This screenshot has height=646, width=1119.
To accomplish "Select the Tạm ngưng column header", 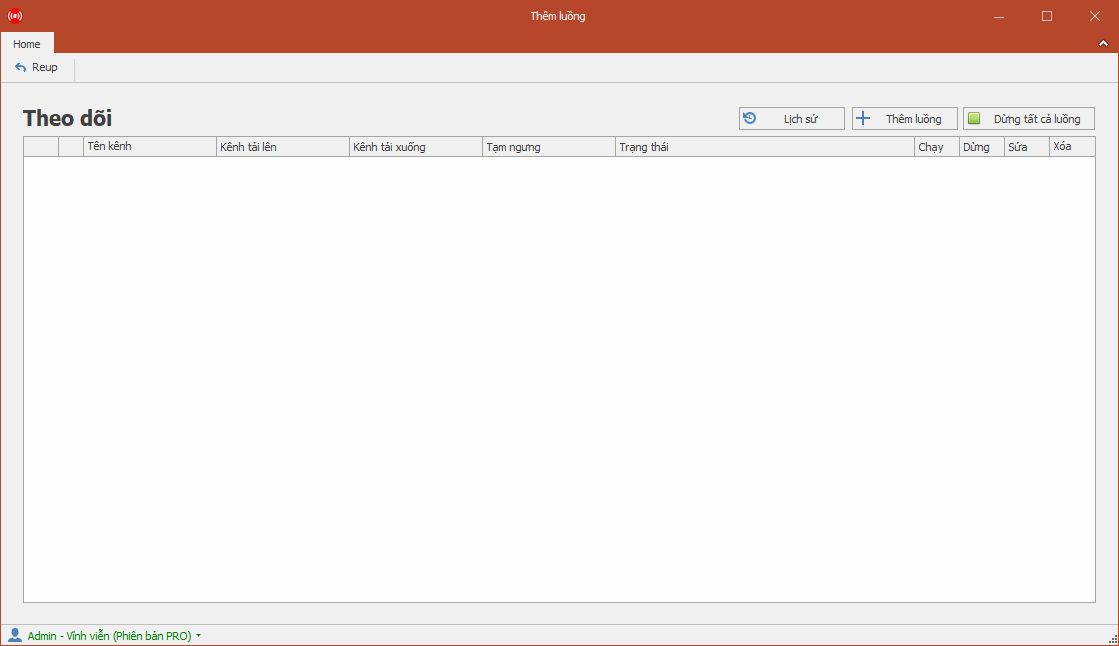I will pos(549,146).
